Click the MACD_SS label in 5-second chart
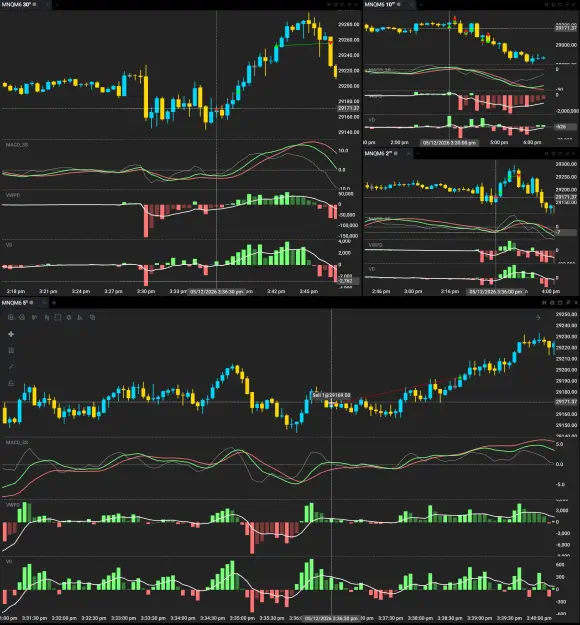Screen dimensions: 580x625 click(x=17, y=442)
